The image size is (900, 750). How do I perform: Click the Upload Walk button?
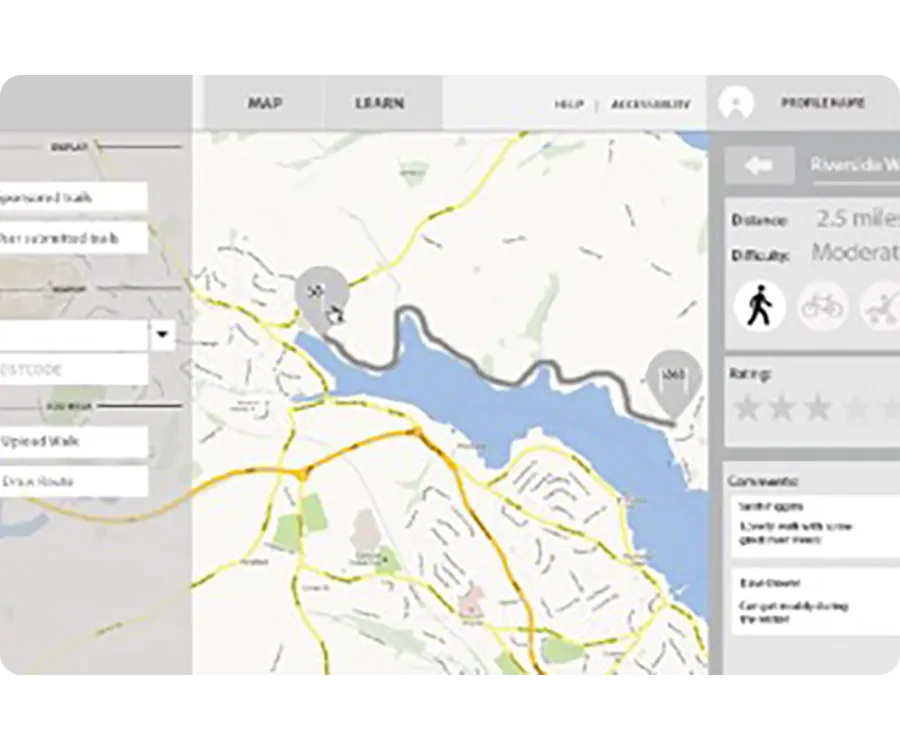click(x=72, y=441)
